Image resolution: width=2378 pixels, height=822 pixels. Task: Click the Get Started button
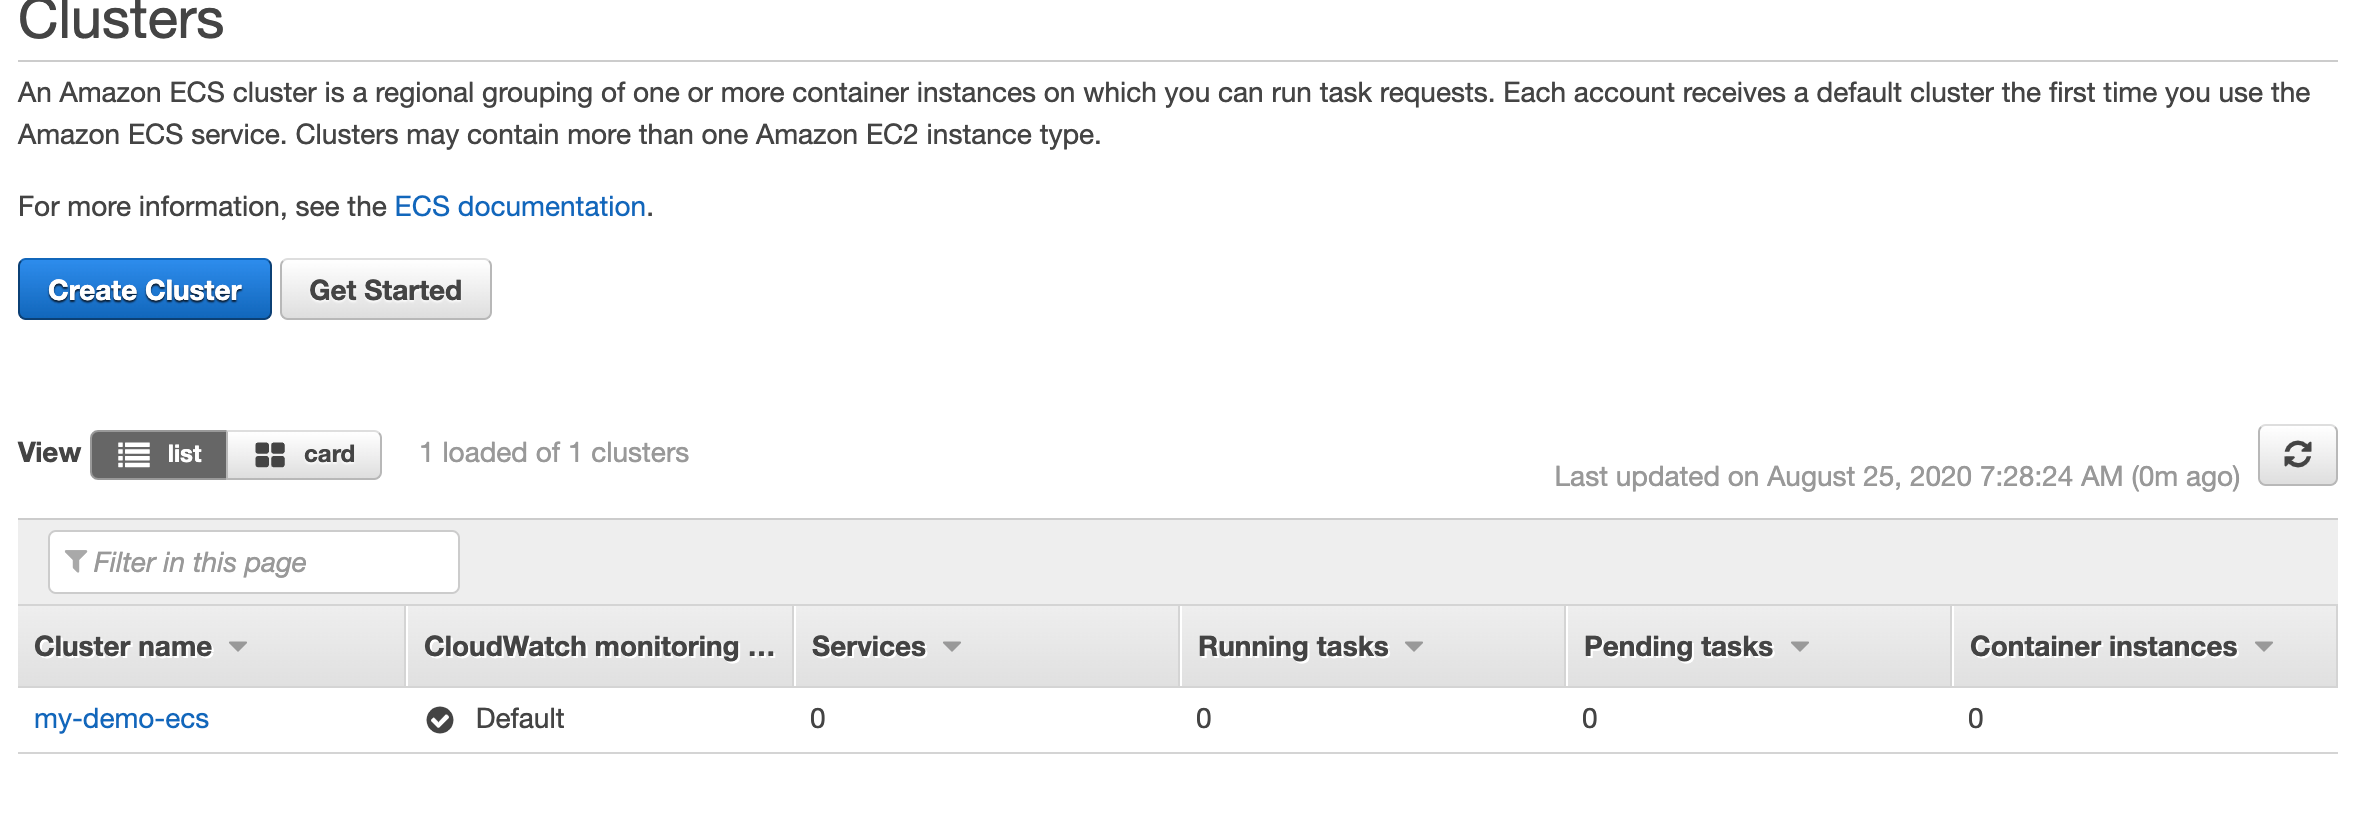point(385,289)
